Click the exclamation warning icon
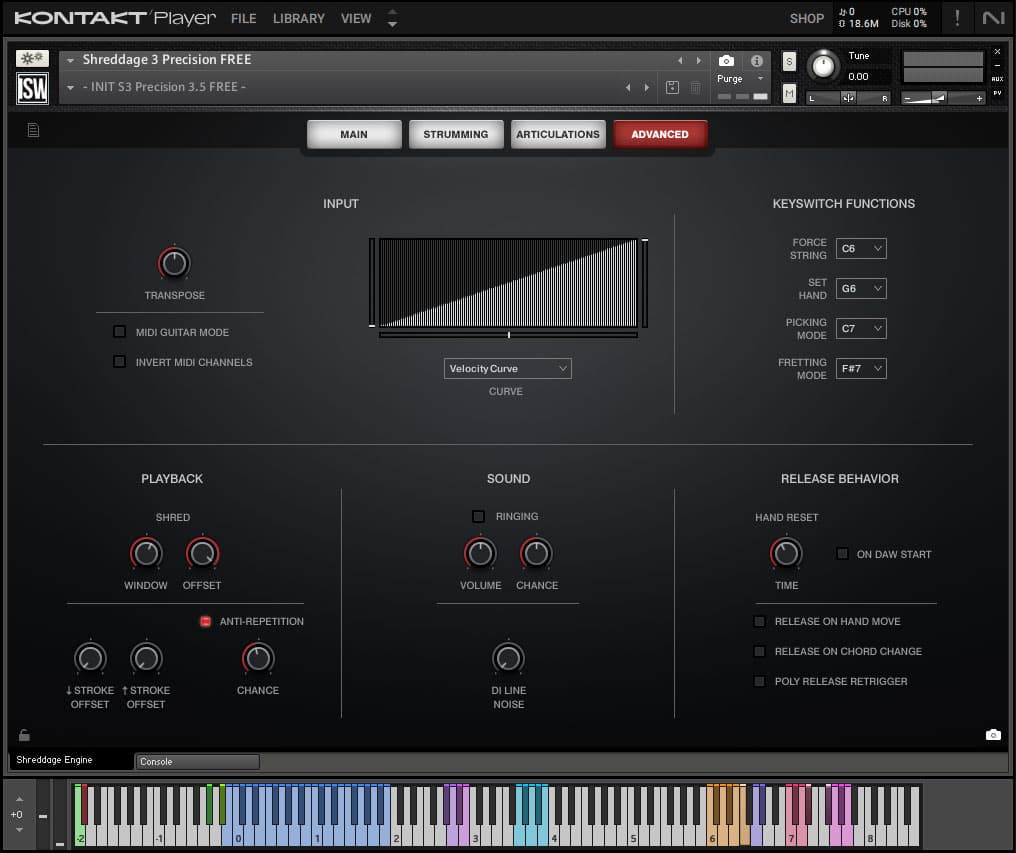This screenshot has height=853, width=1016. [x=958, y=18]
